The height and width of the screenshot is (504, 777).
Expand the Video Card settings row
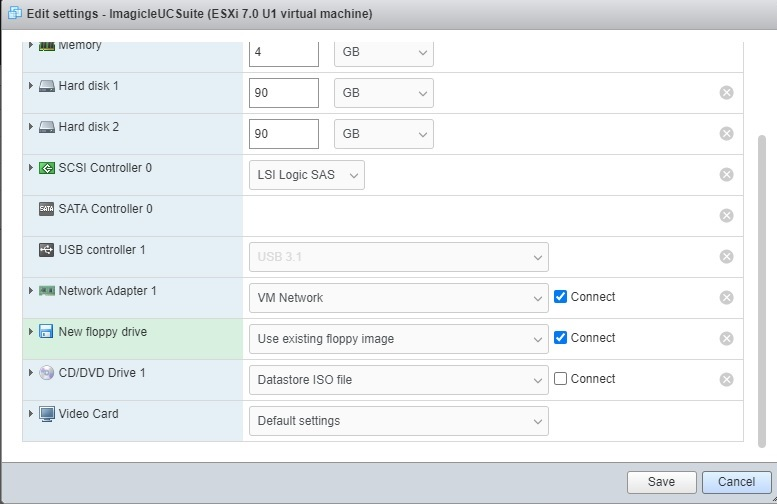click(31, 414)
